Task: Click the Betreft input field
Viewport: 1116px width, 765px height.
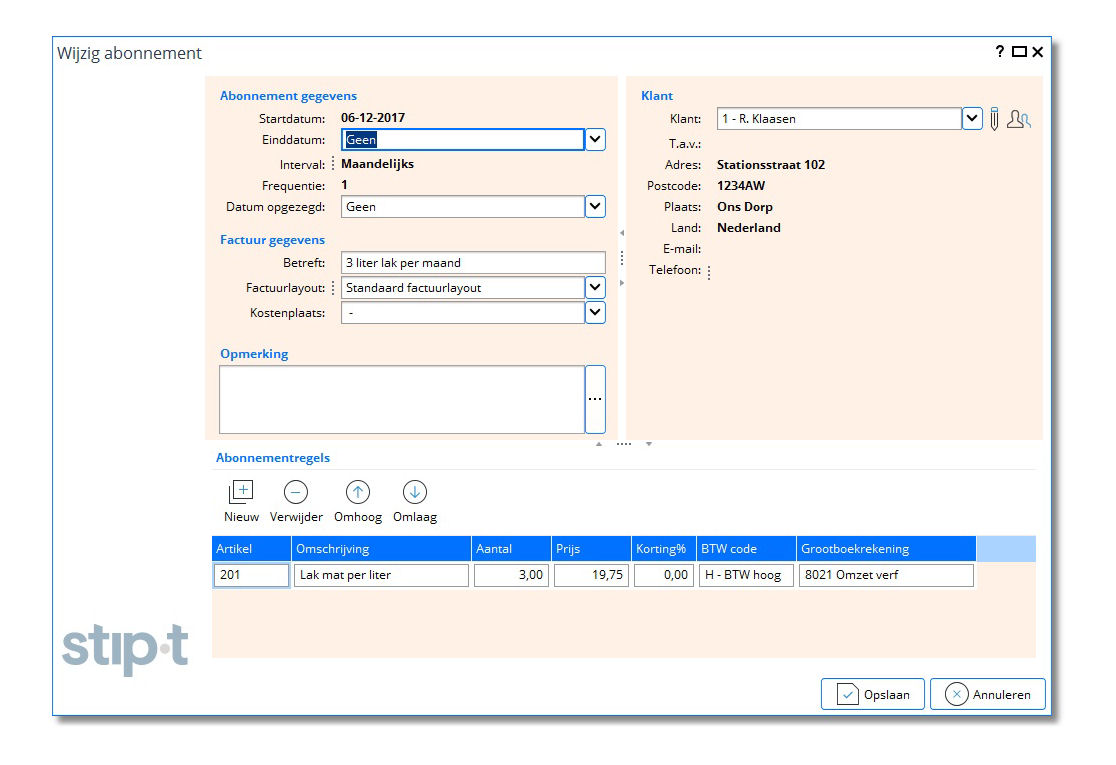Action: pos(472,263)
